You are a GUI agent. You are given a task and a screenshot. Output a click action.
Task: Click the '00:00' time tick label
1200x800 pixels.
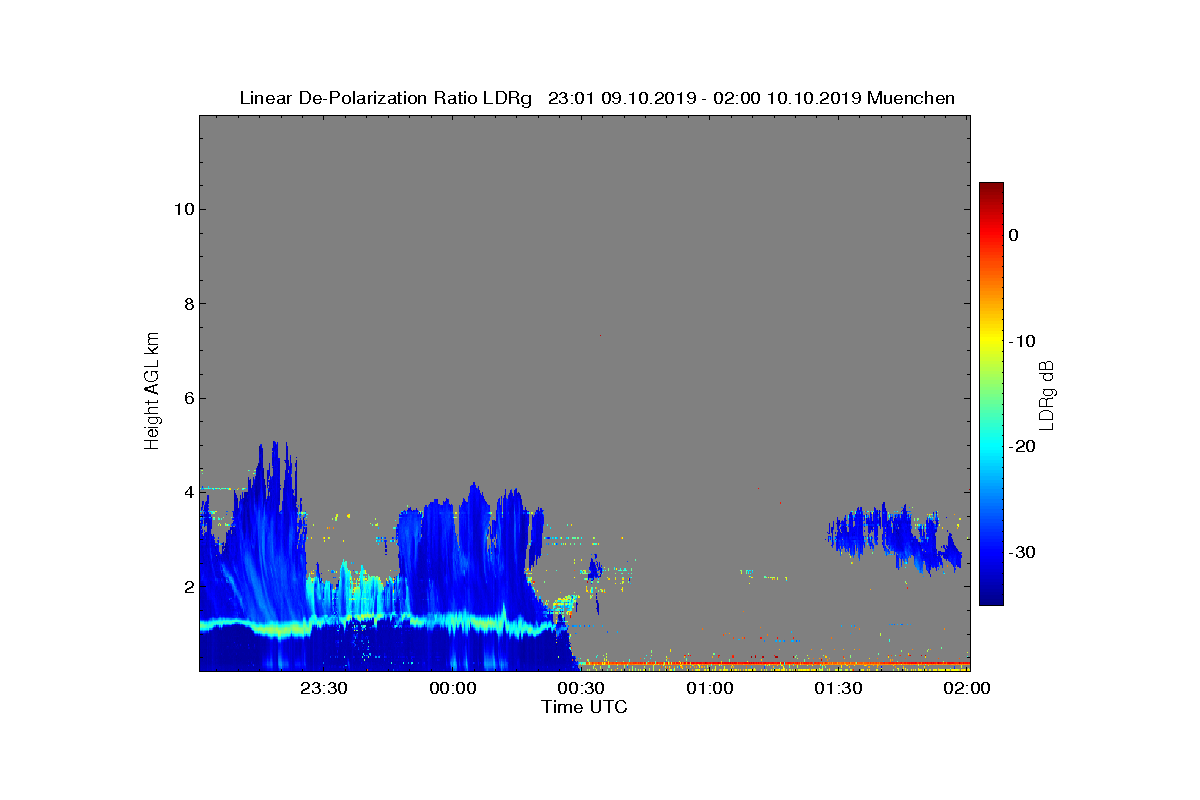click(x=453, y=689)
